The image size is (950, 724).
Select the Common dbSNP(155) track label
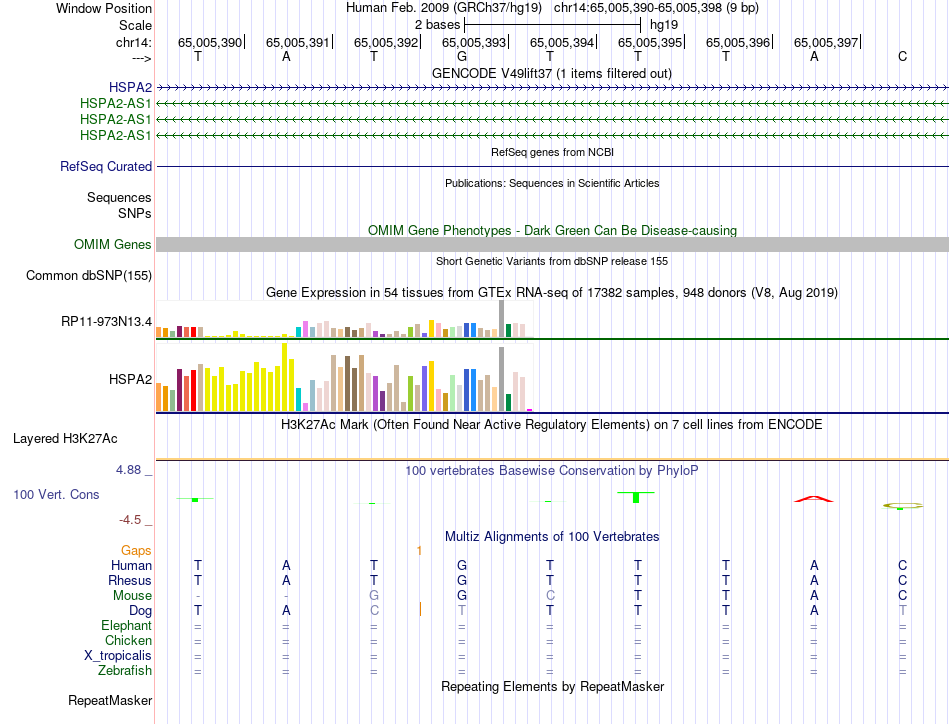[89, 276]
